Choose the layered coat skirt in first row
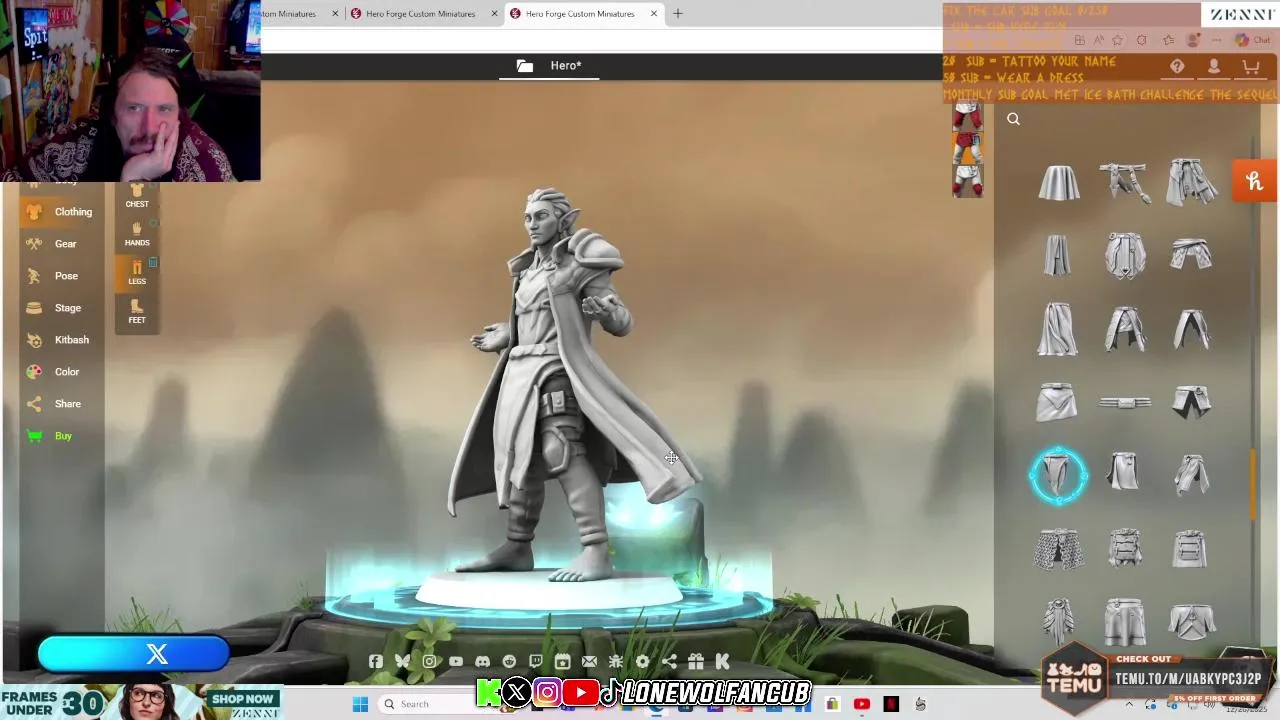Screen dimensions: 1280x720 coord(1191,183)
